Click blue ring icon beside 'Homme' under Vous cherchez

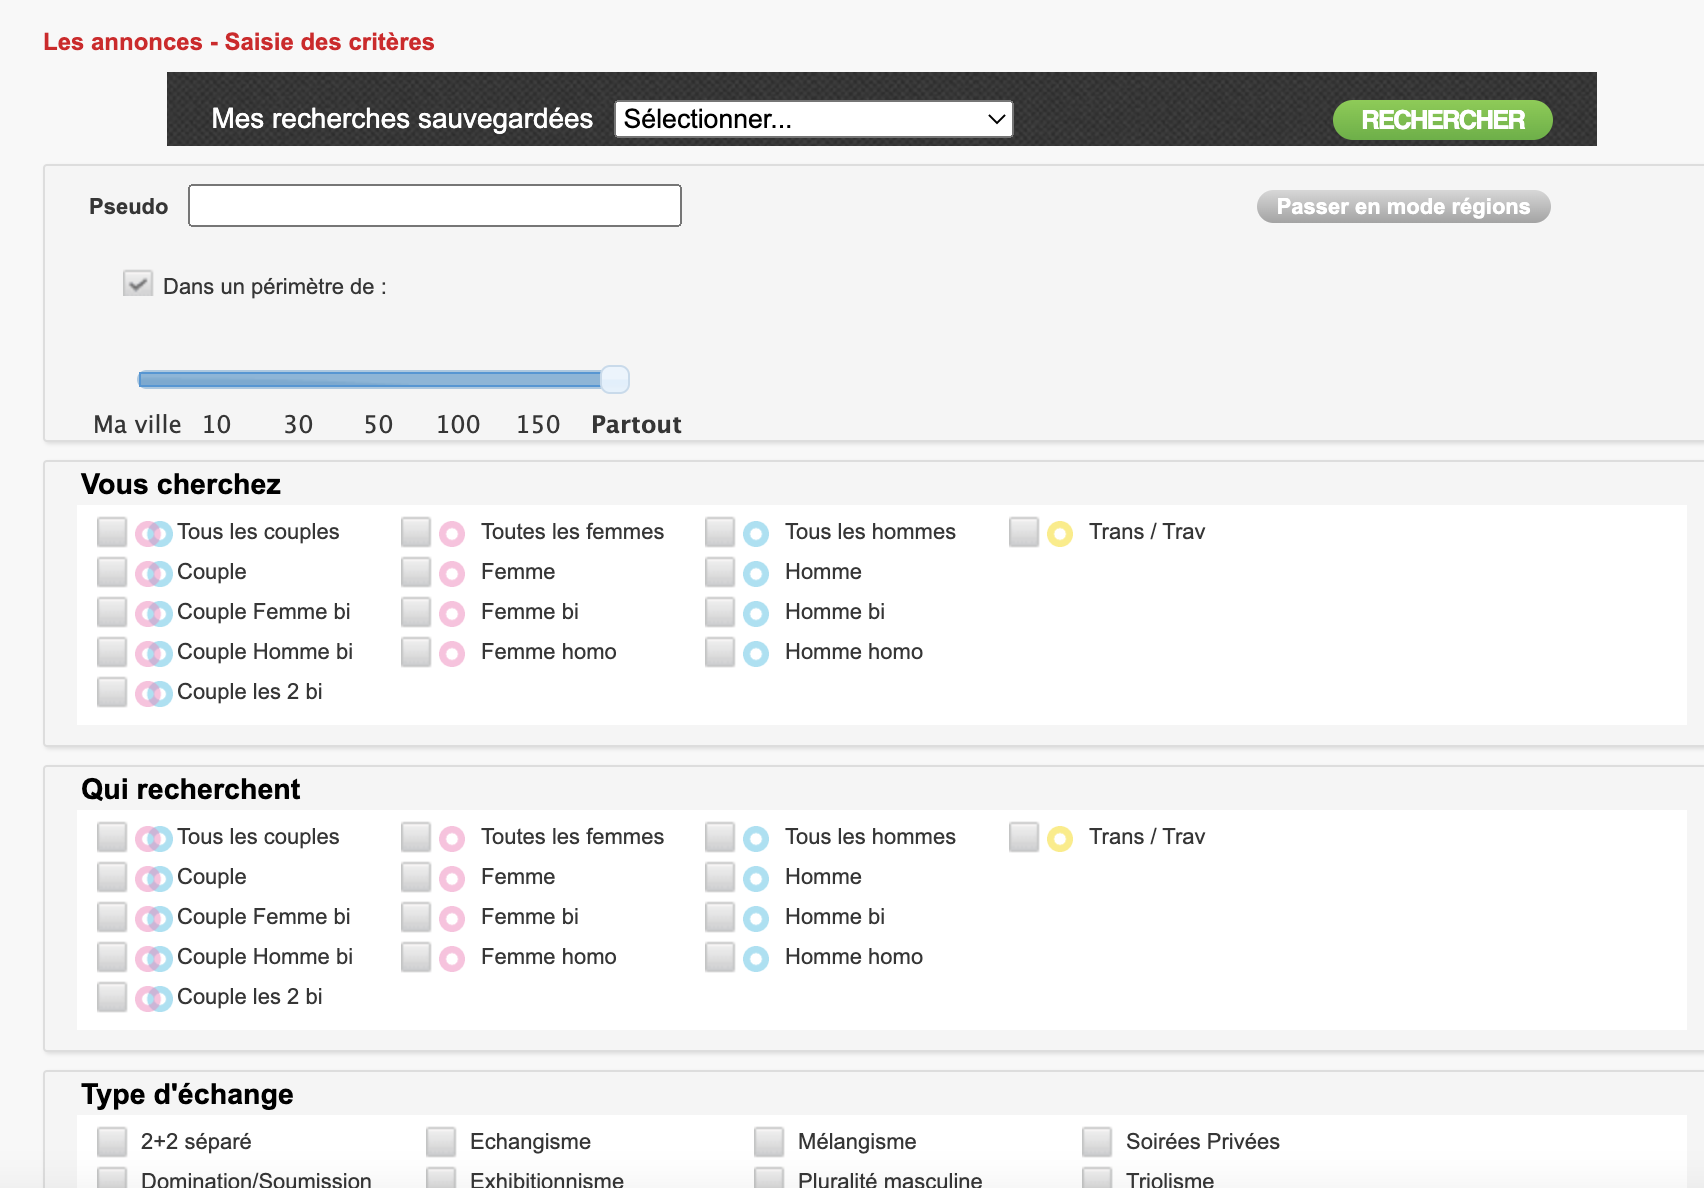[756, 574]
